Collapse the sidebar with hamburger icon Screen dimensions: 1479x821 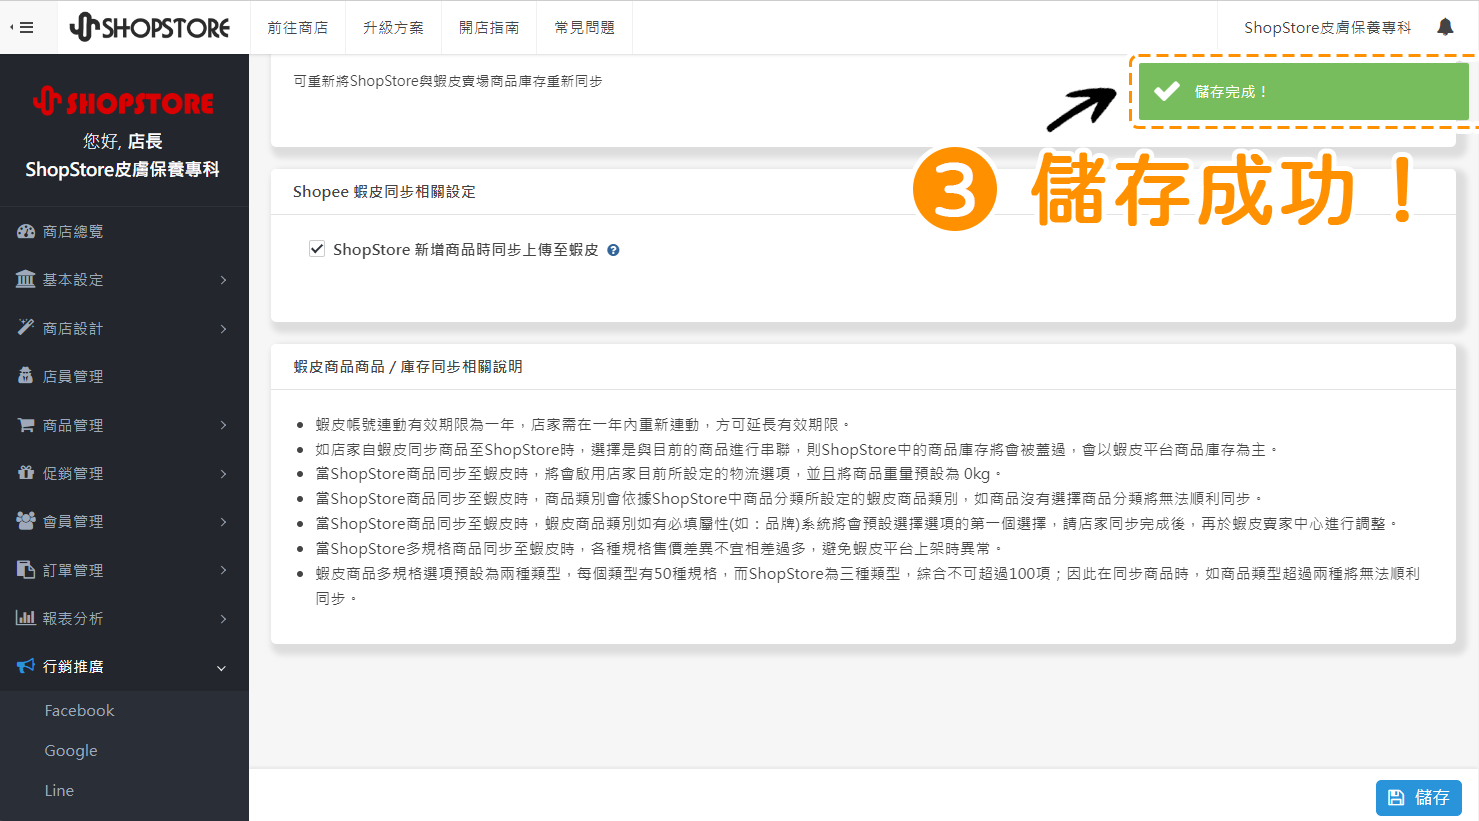coord(24,28)
